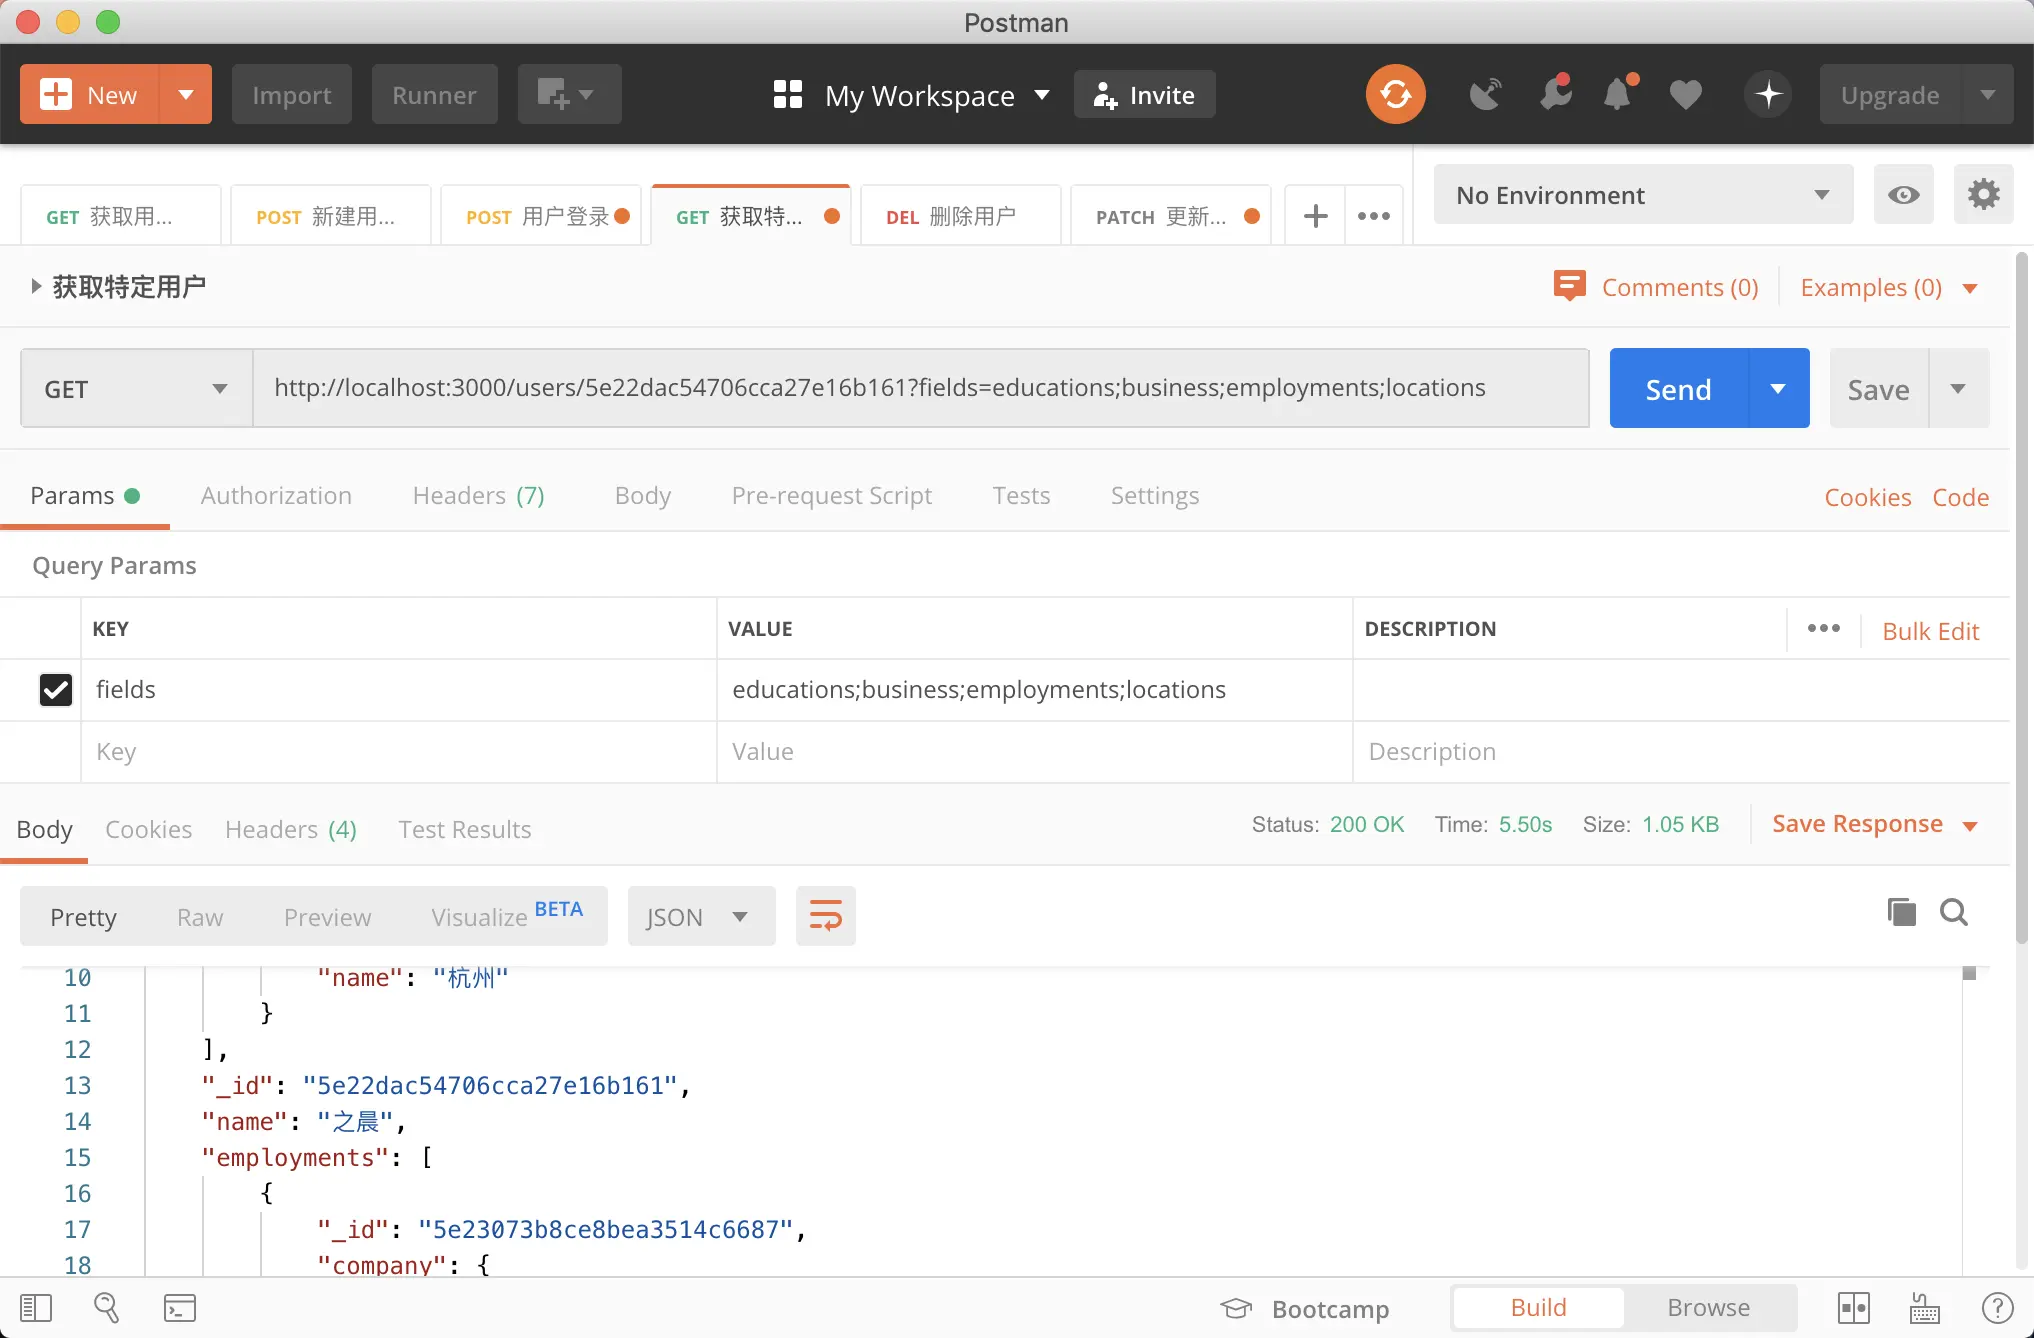Click the environment quick look eye
2034x1338 pixels.
click(1903, 195)
